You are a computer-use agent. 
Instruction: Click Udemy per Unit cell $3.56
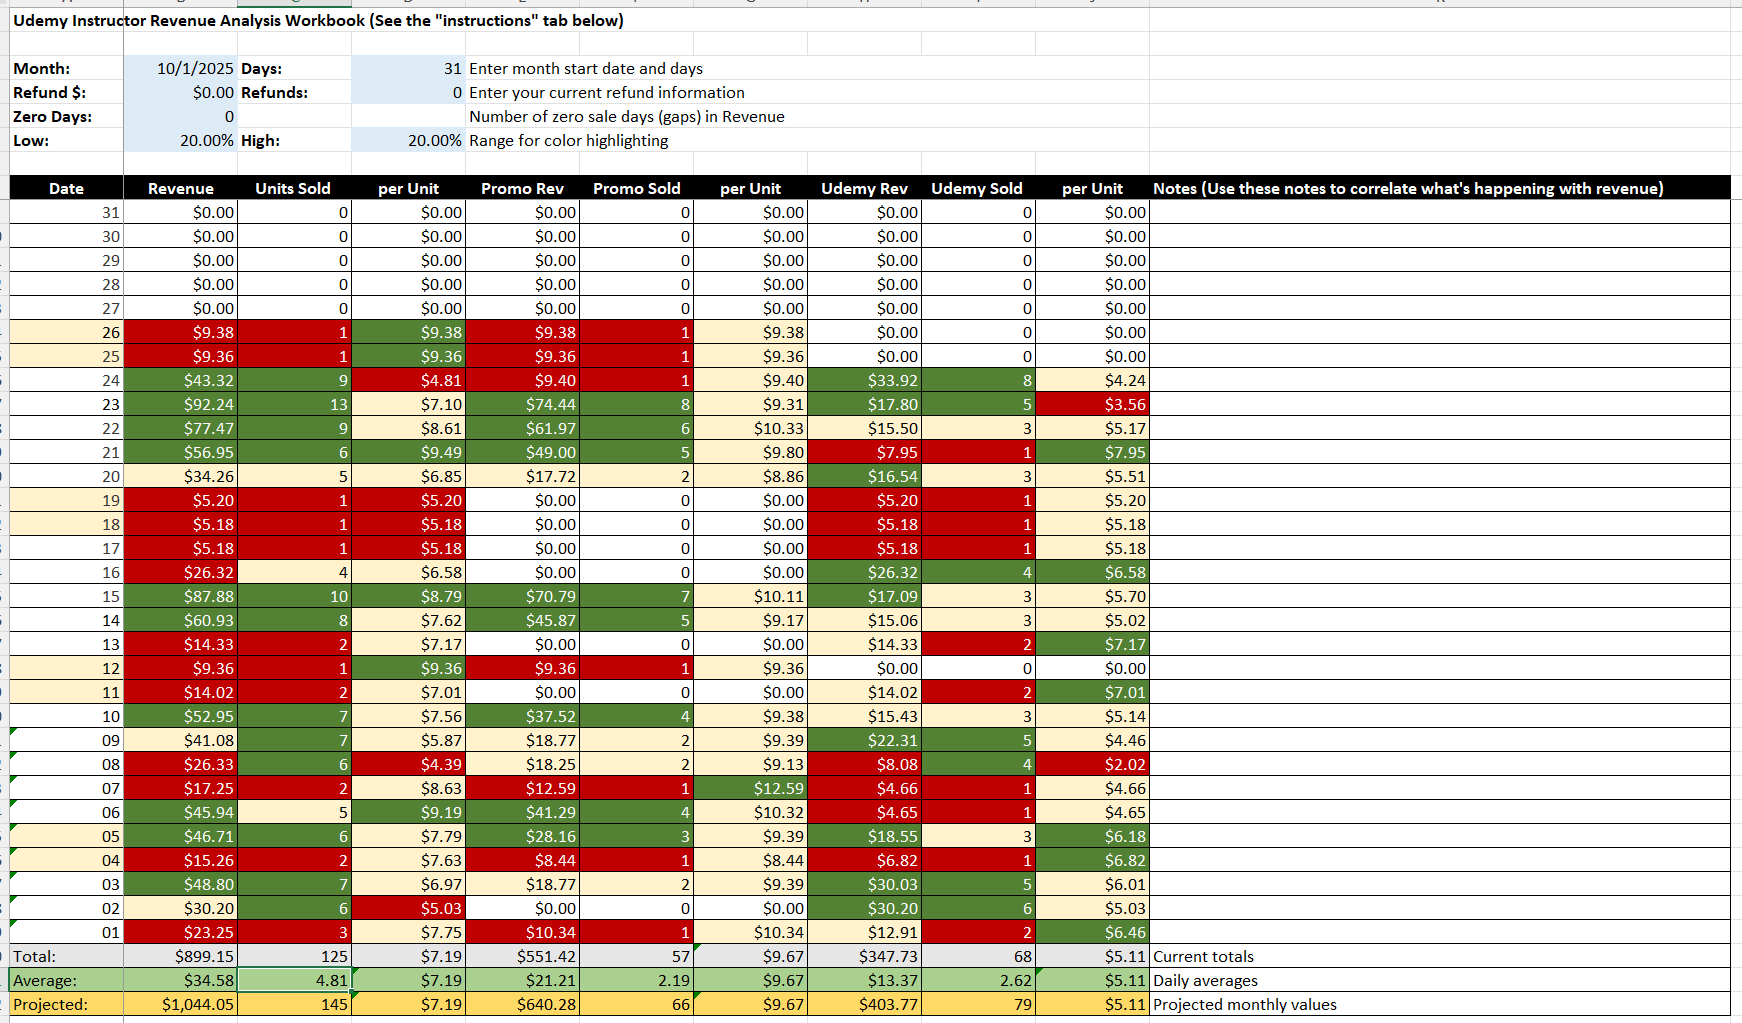point(1092,404)
